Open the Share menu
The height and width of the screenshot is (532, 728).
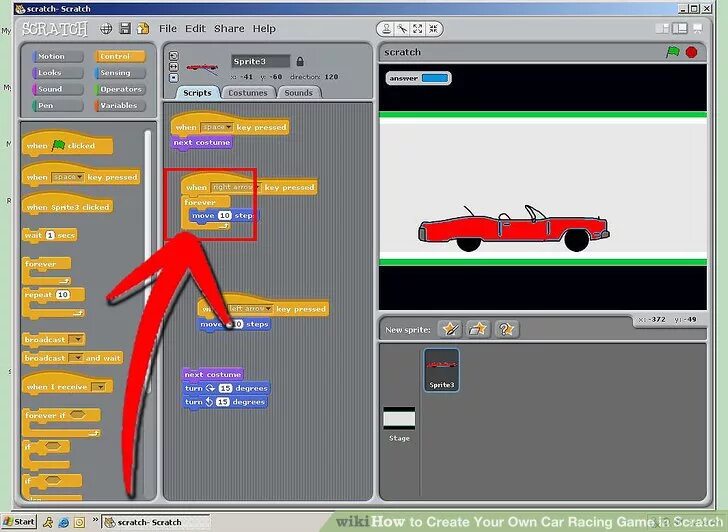pyautogui.click(x=229, y=29)
